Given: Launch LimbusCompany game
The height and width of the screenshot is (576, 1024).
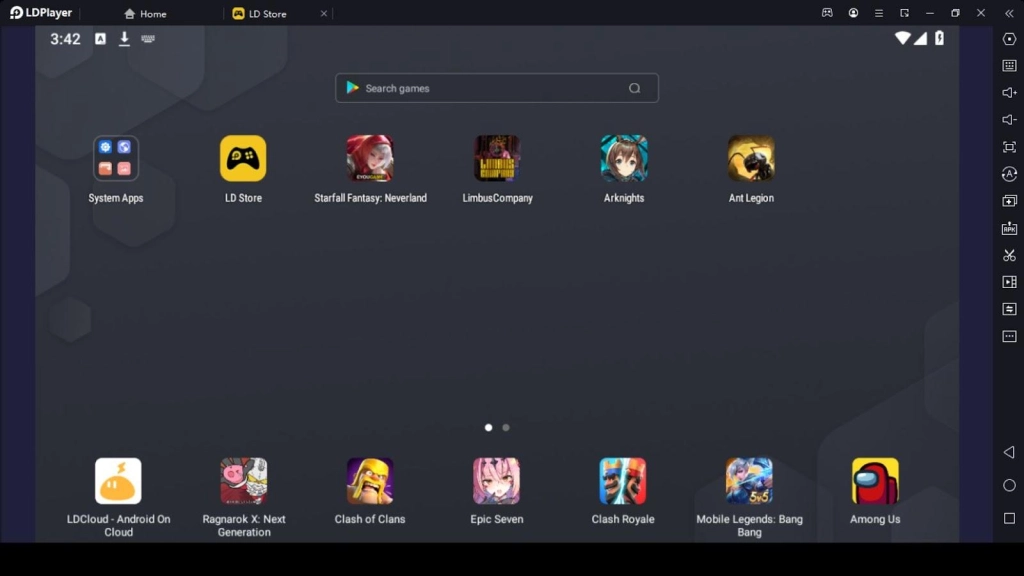Looking at the screenshot, I should tap(497, 158).
